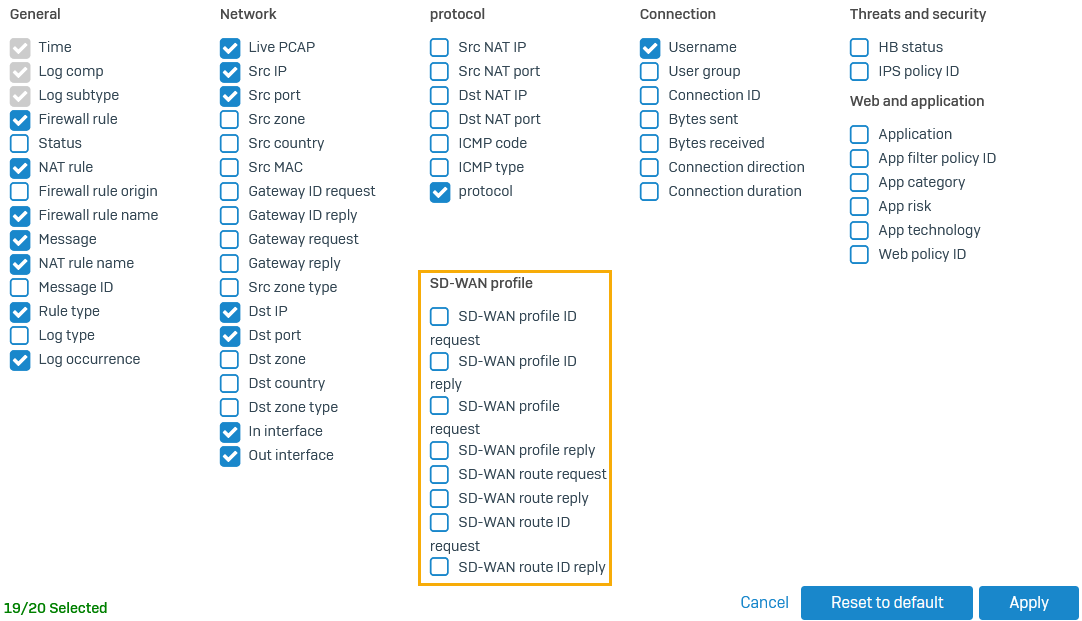Check the Src MAC option
This screenshot has height=621, width=1082.
pyautogui.click(x=230, y=167)
